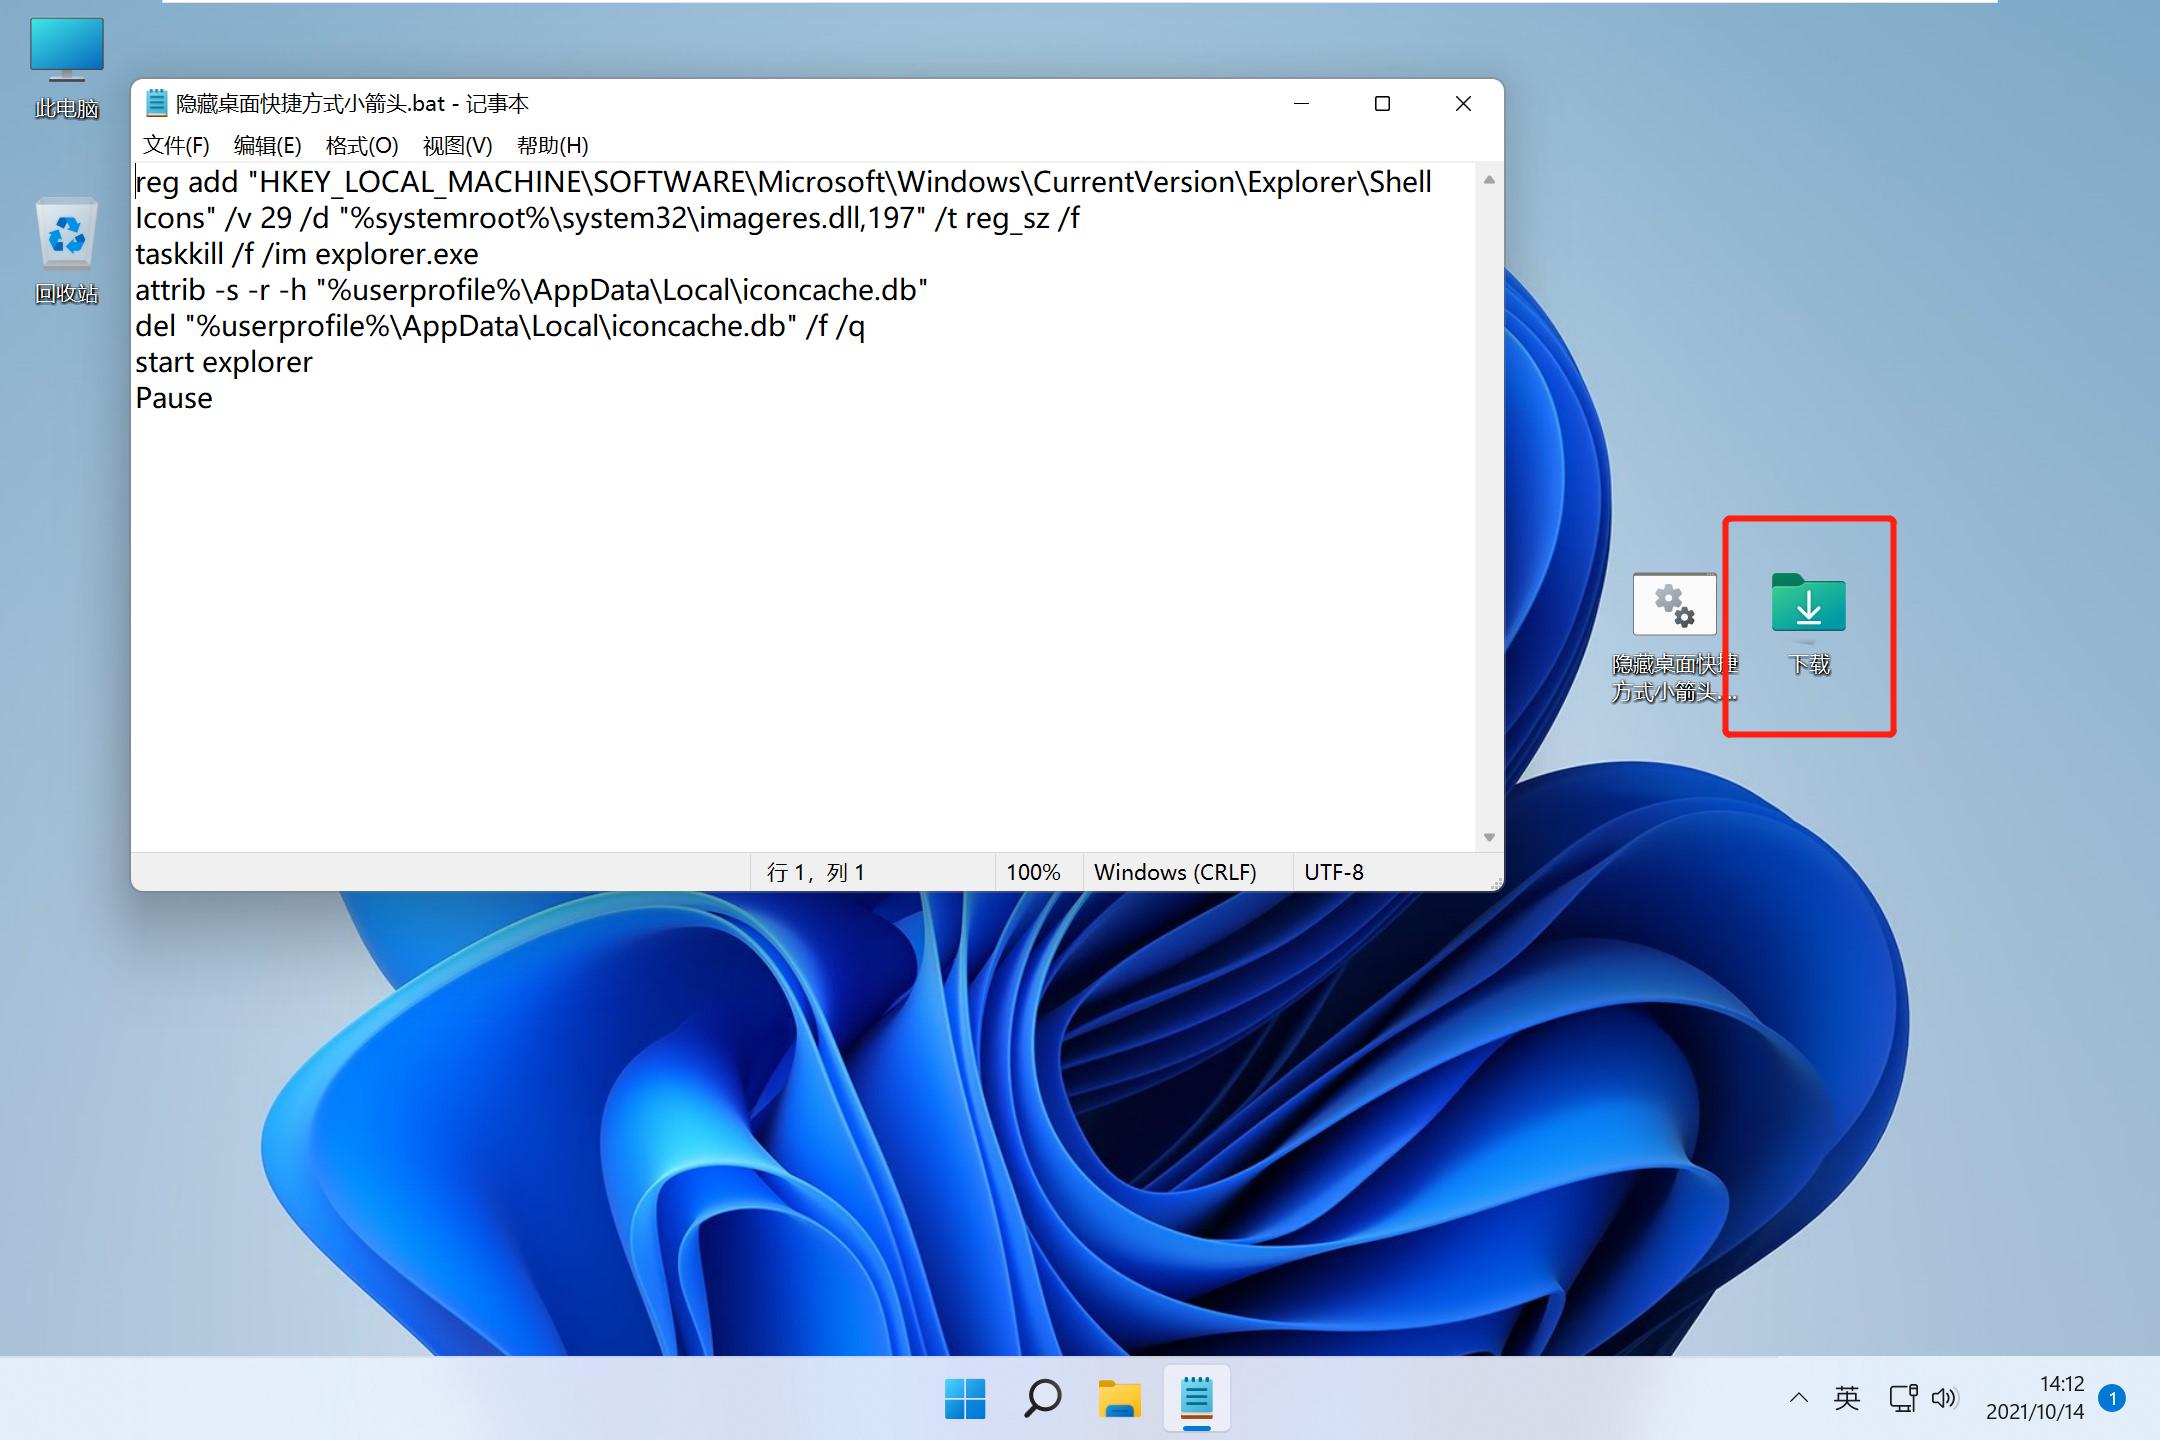Click the UTF-8 encoding indicator in status bar
The height and width of the screenshot is (1440, 2160).
click(1335, 871)
